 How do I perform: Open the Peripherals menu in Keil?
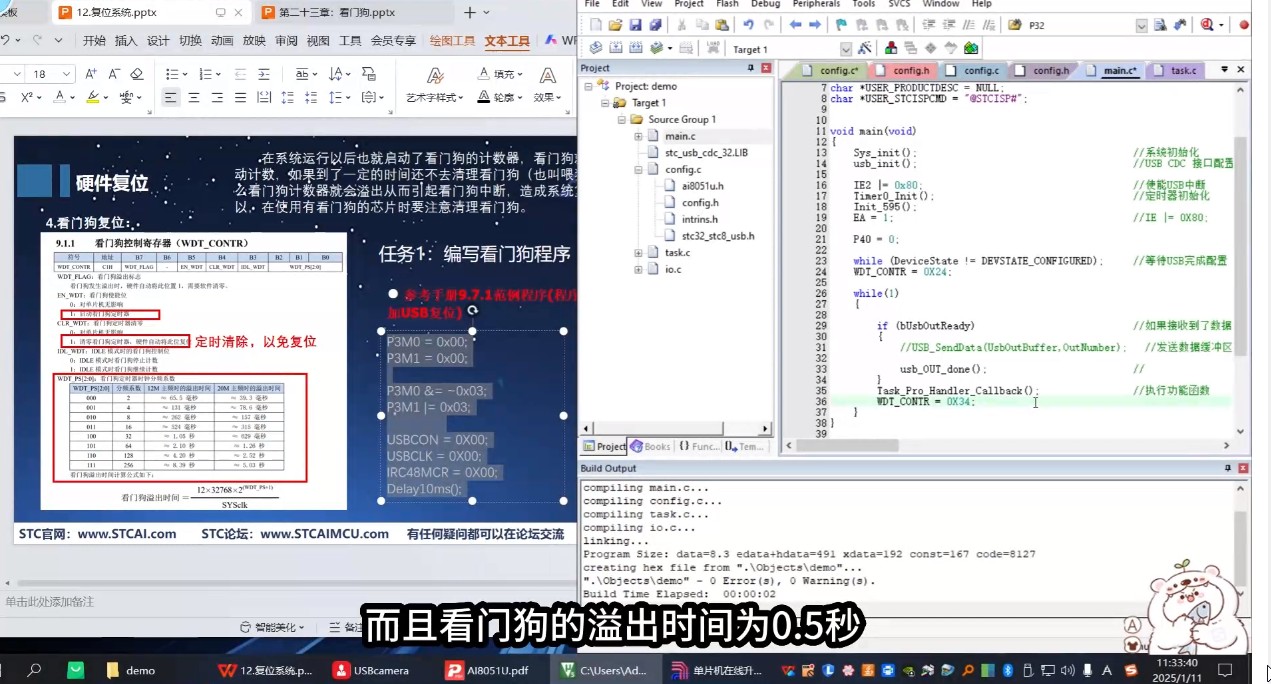click(x=816, y=4)
